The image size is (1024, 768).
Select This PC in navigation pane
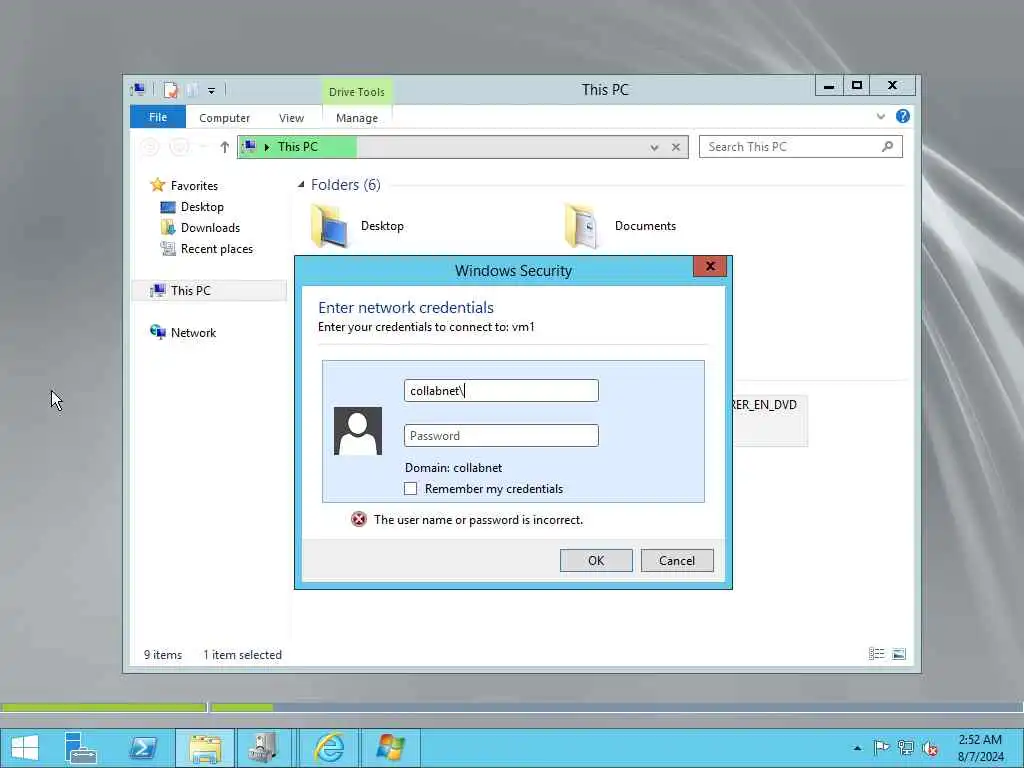[209, 291]
